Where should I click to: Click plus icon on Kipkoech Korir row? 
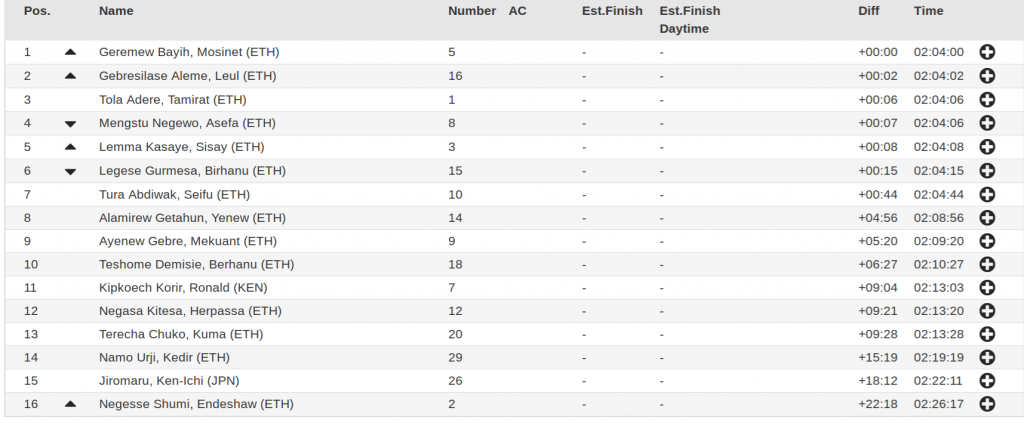click(x=987, y=288)
